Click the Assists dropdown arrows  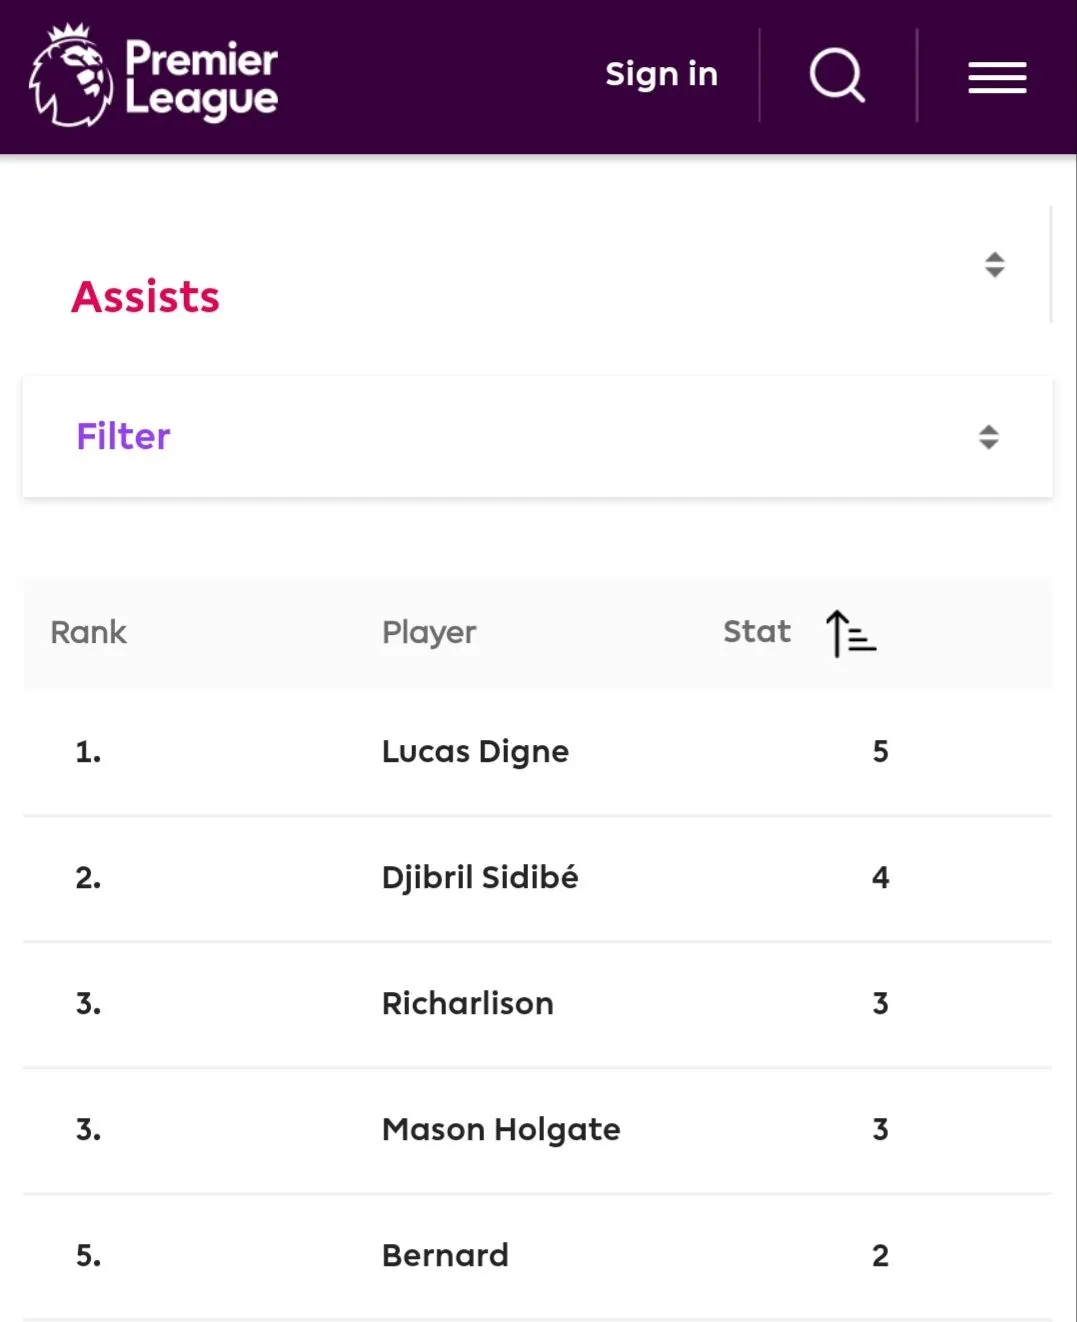tap(994, 264)
